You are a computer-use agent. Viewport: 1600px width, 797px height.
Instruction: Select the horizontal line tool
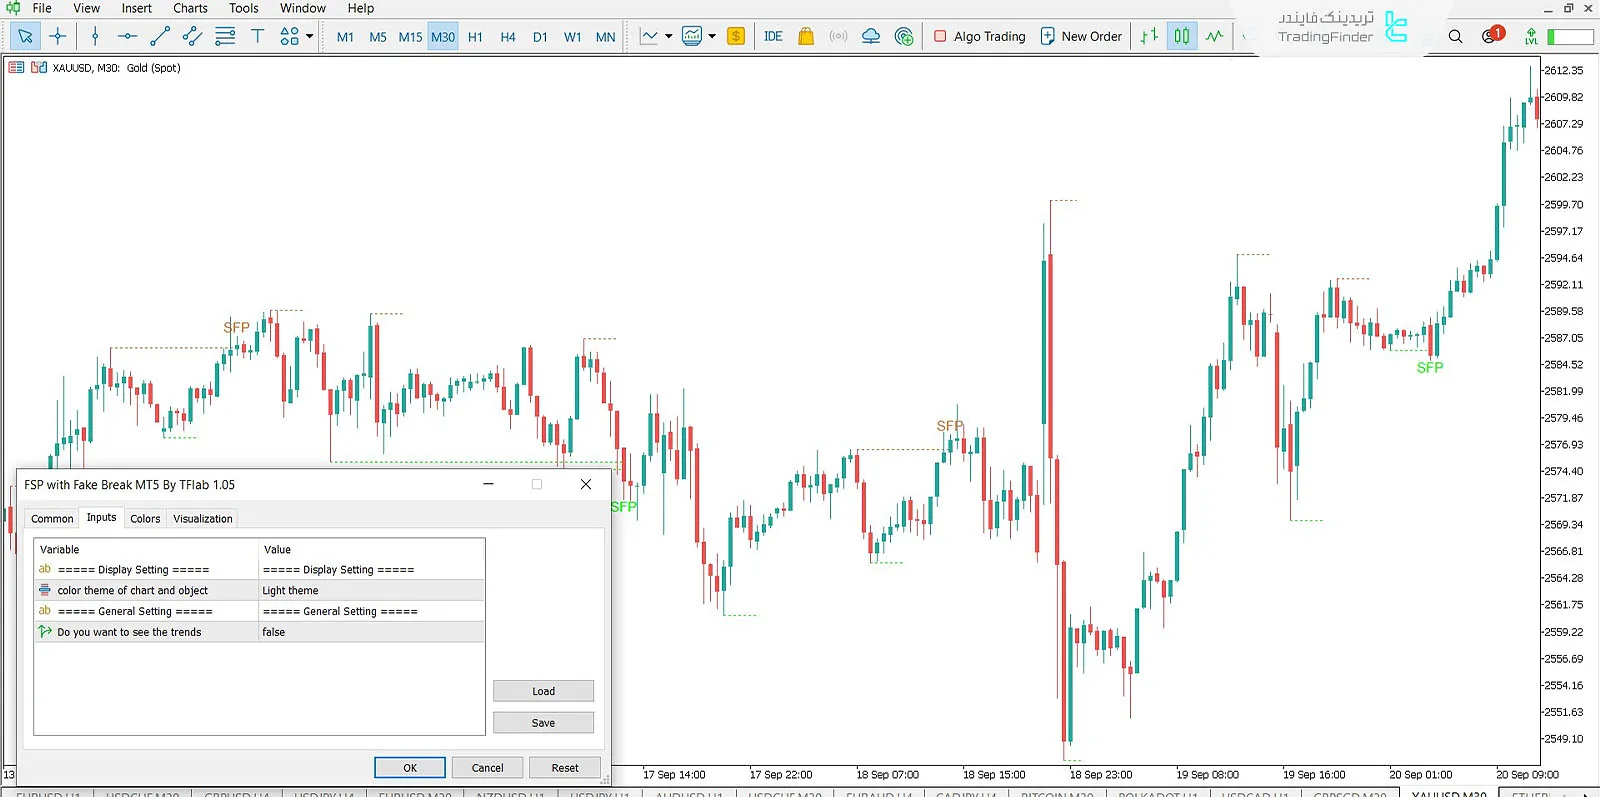click(127, 37)
